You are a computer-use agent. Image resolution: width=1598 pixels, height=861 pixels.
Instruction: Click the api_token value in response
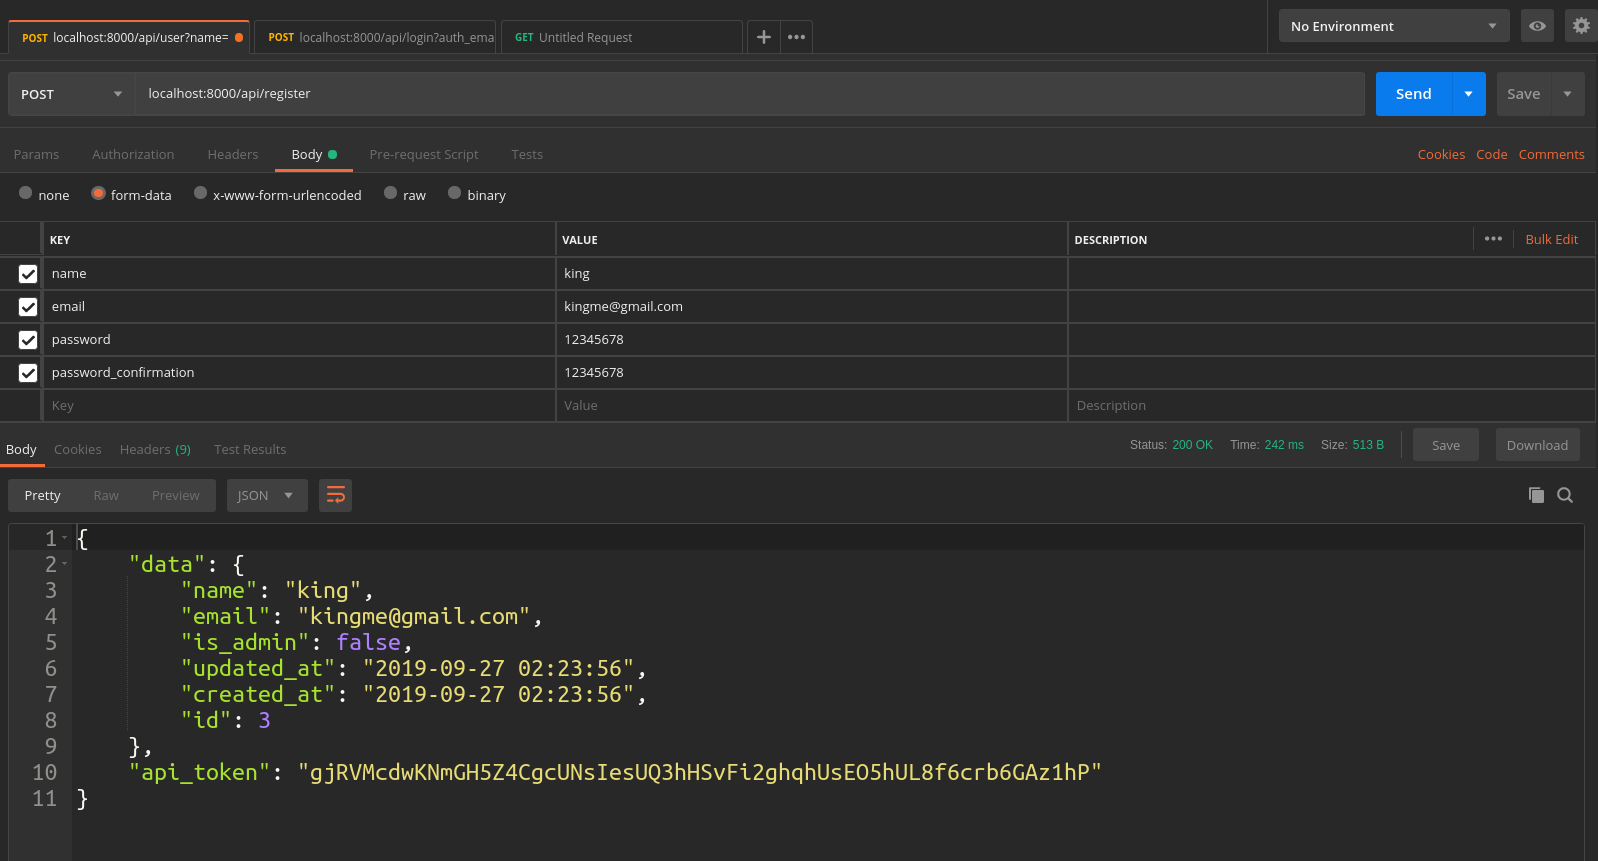[x=699, y=772]
